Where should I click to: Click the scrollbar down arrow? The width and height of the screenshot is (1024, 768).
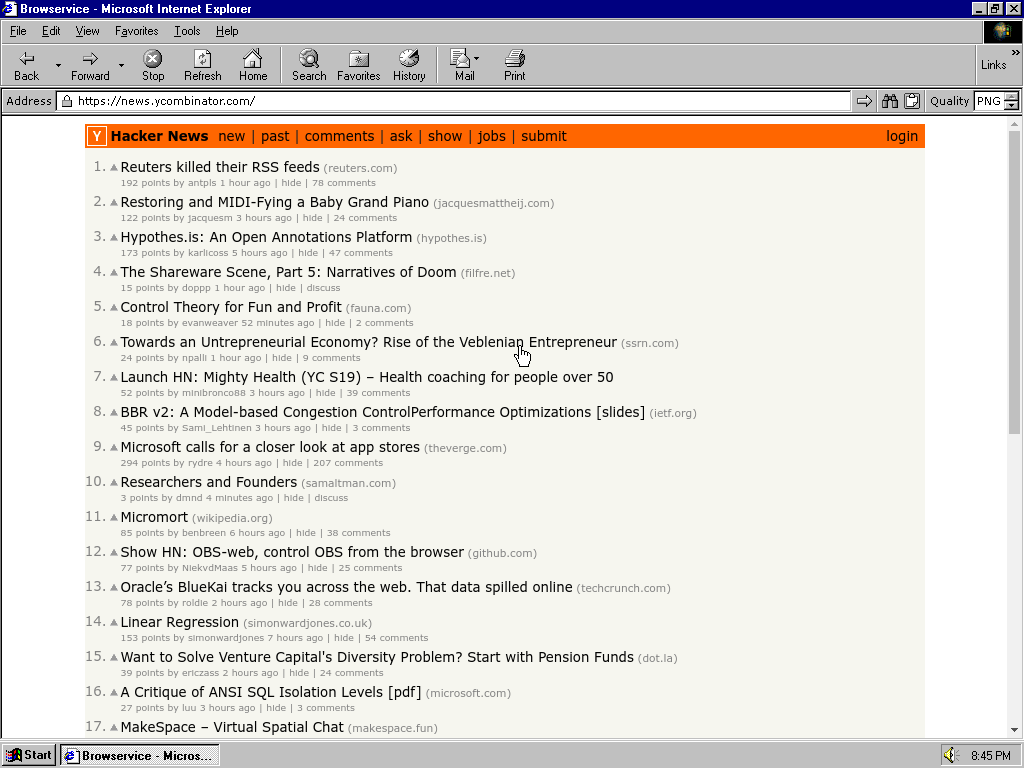coord(1014,730)
